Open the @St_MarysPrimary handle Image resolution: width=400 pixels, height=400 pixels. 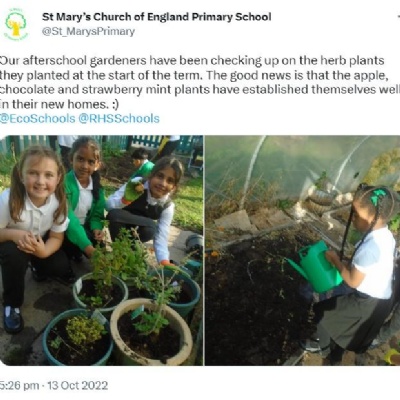click(88, 32)
